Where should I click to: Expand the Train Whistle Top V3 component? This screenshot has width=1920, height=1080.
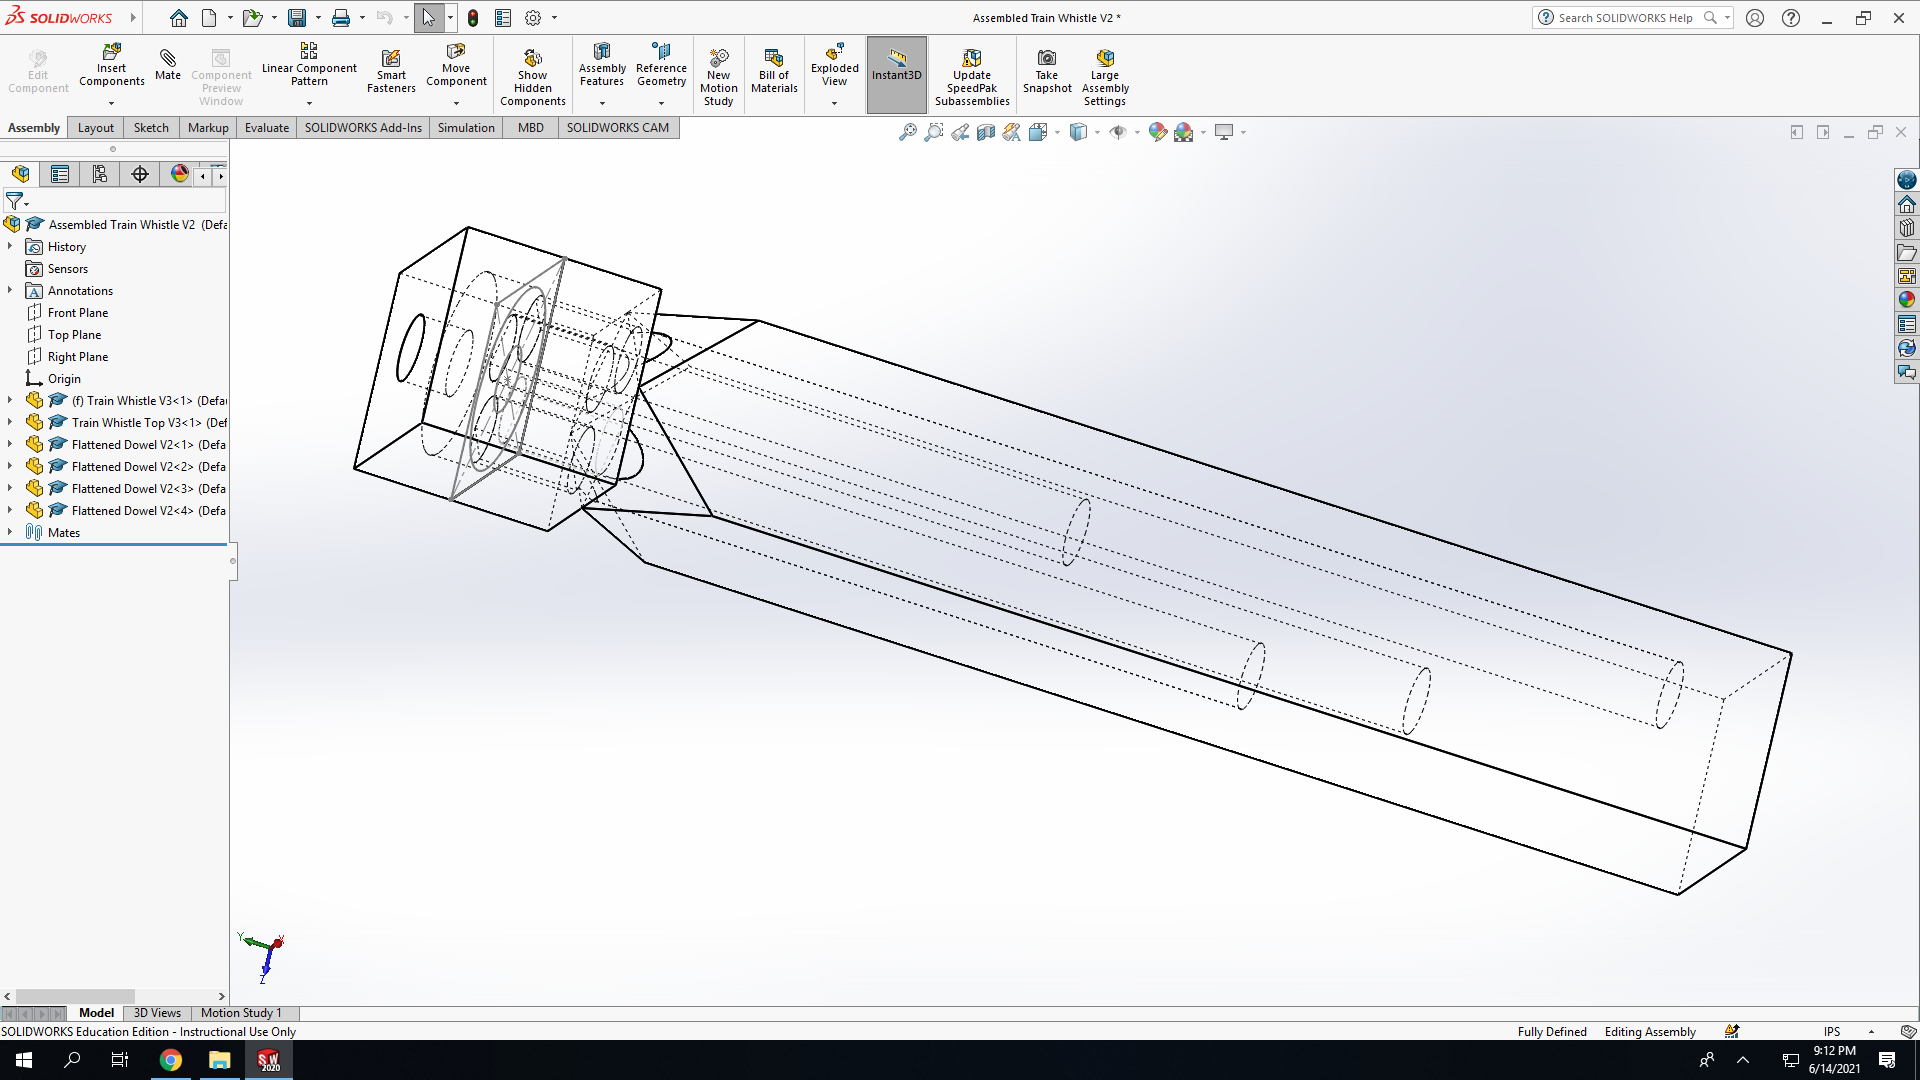(x=10, y=422)
